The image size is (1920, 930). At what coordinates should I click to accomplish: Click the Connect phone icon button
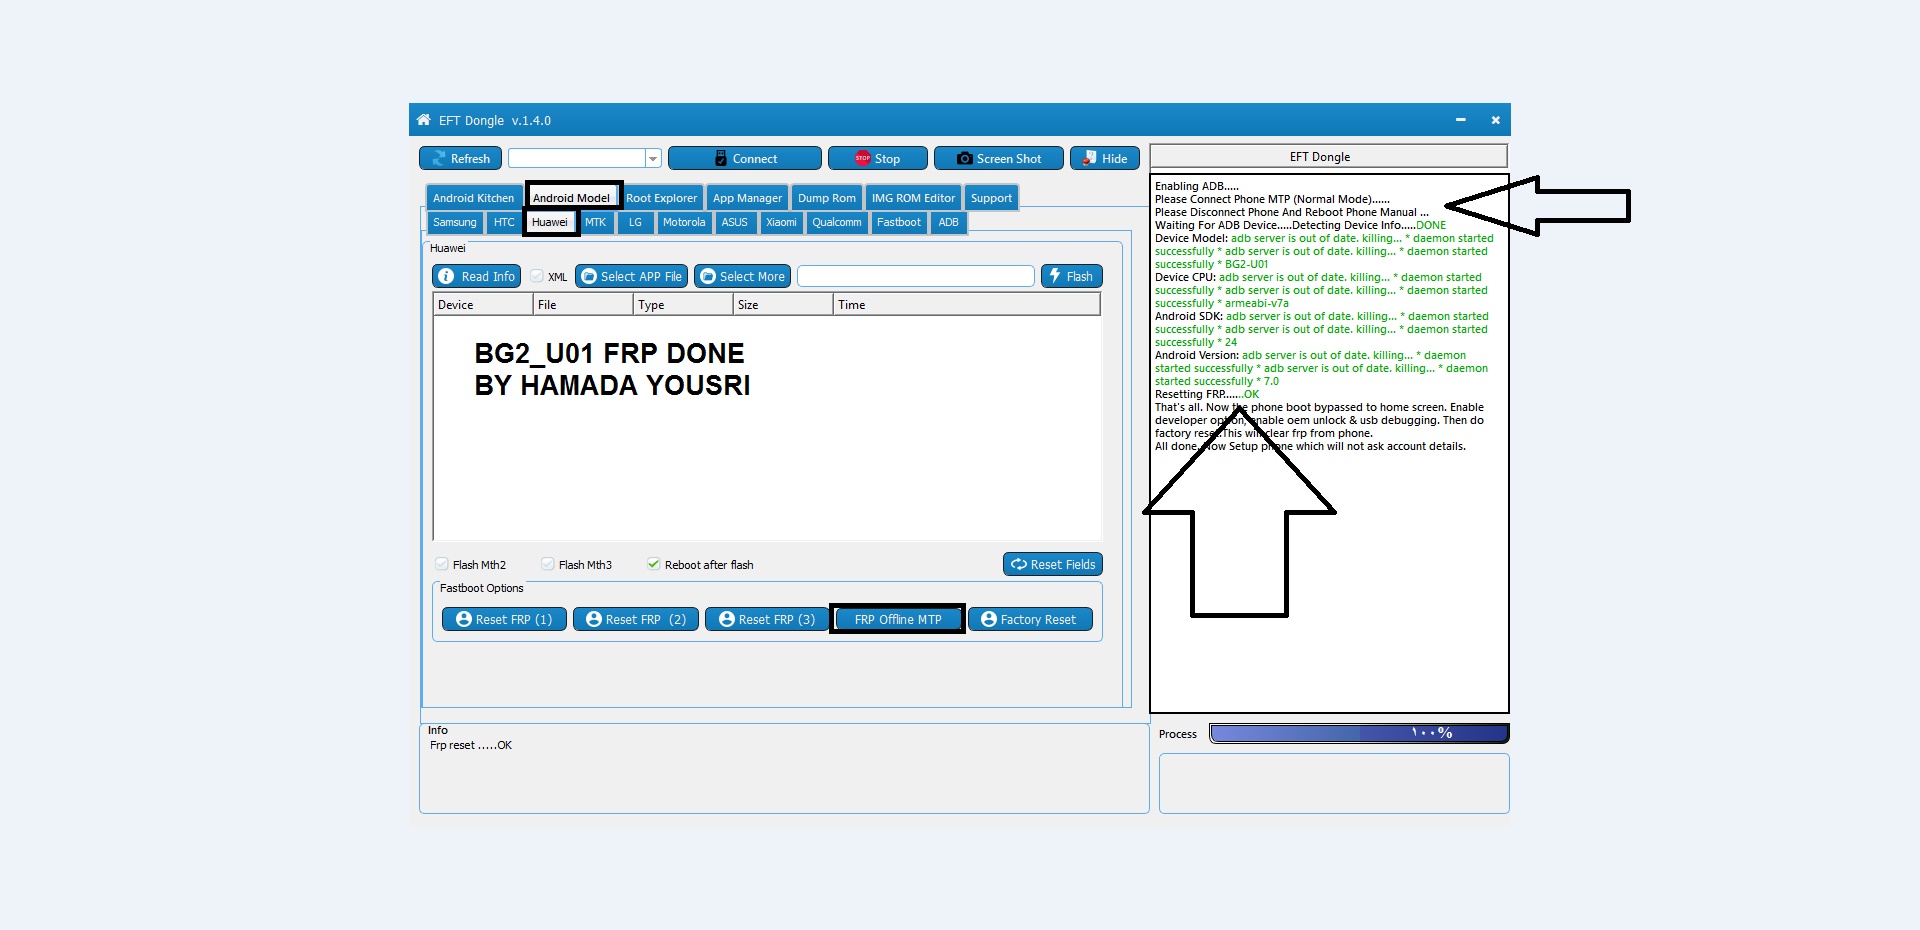pos(744,158)
